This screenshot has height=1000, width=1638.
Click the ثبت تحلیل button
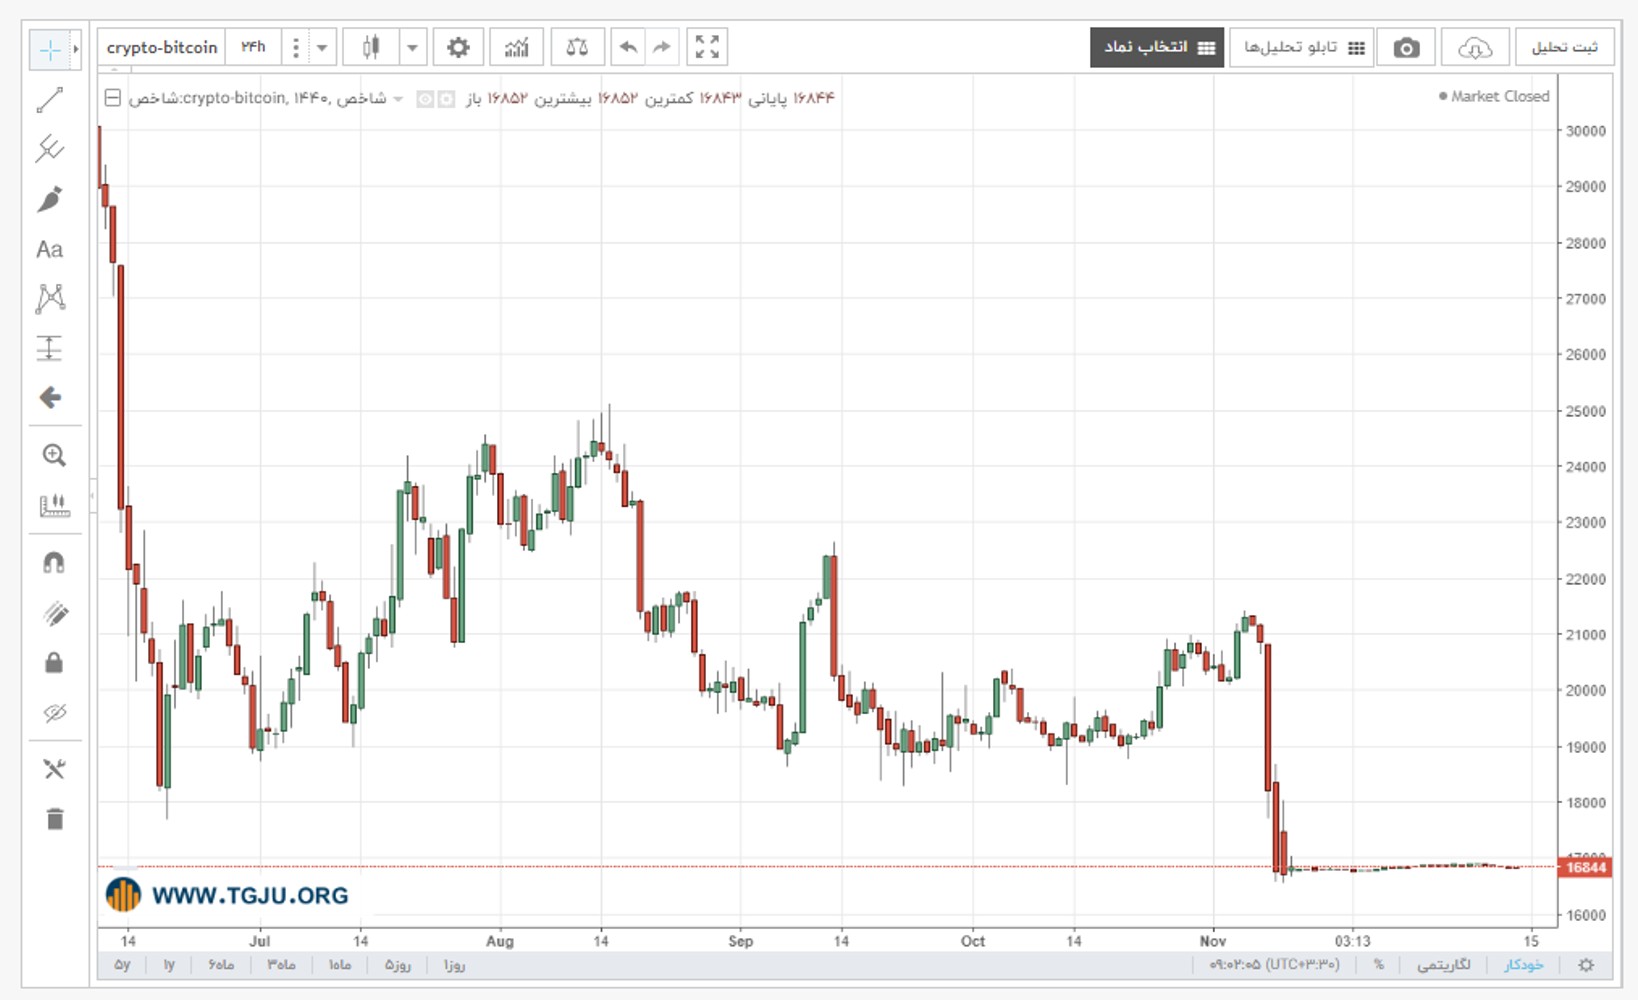point(1565,47)
